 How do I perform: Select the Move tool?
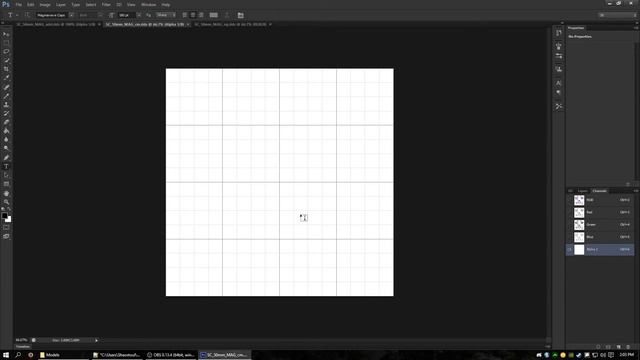coord(6,34)
